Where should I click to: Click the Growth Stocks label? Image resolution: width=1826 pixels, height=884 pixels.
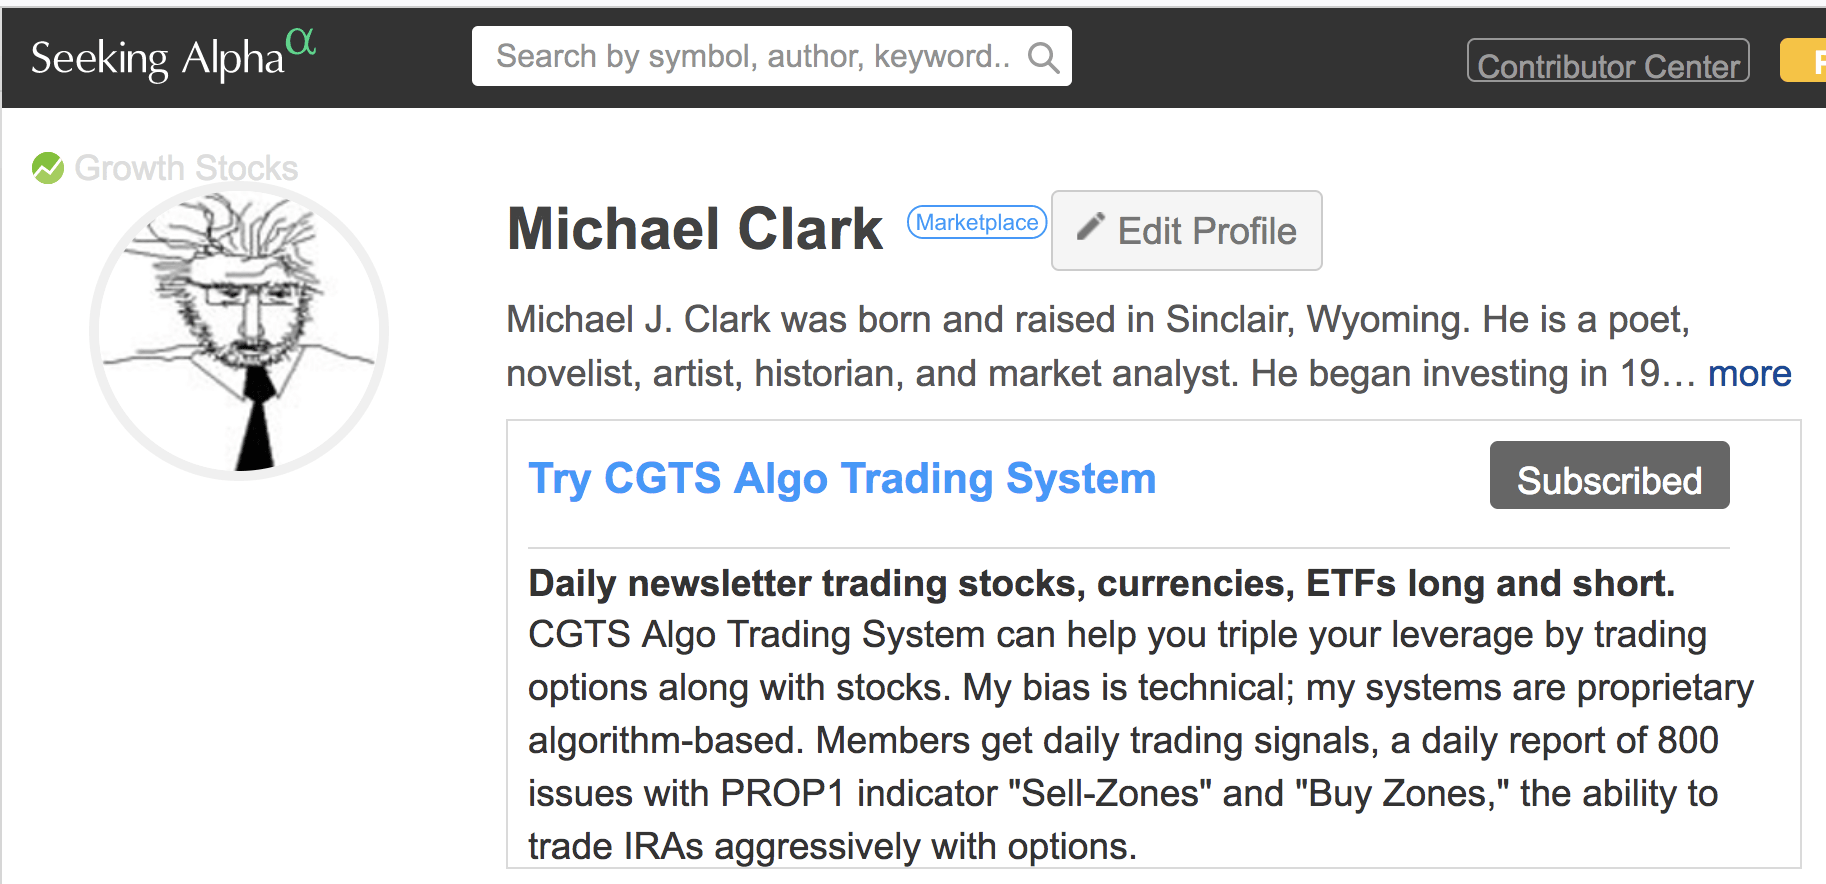(x=186, y=168)
